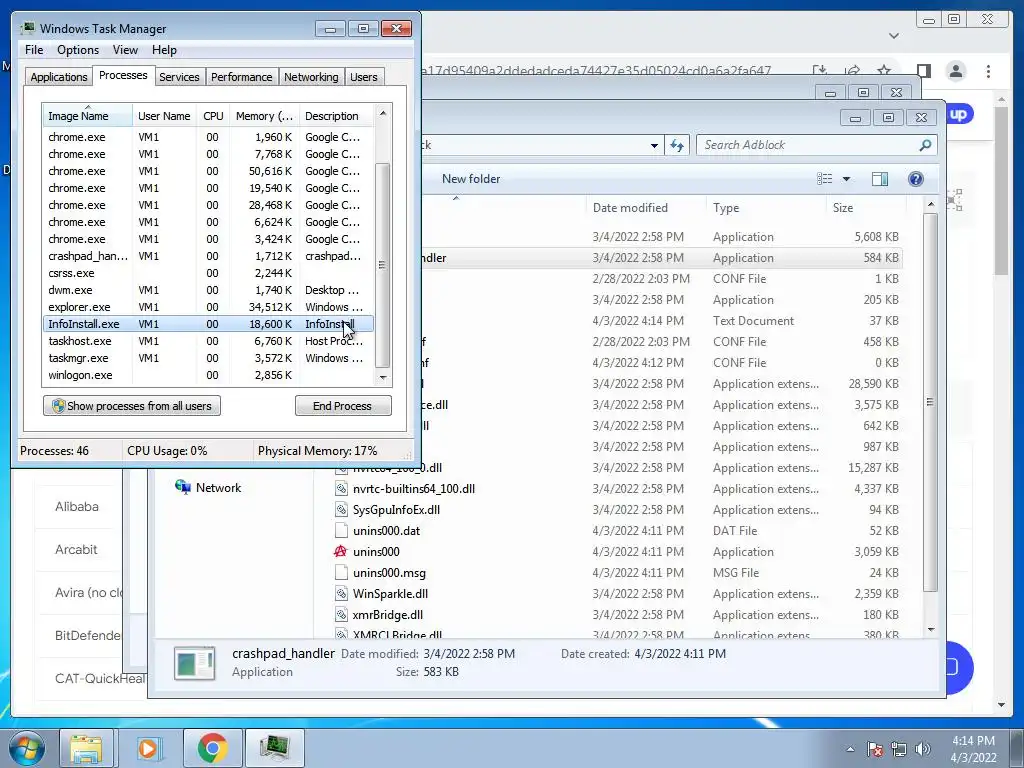Open the view options dropdown arrow
The width and height of the screenshot is (1024, 768).
(x=846, y=179)
